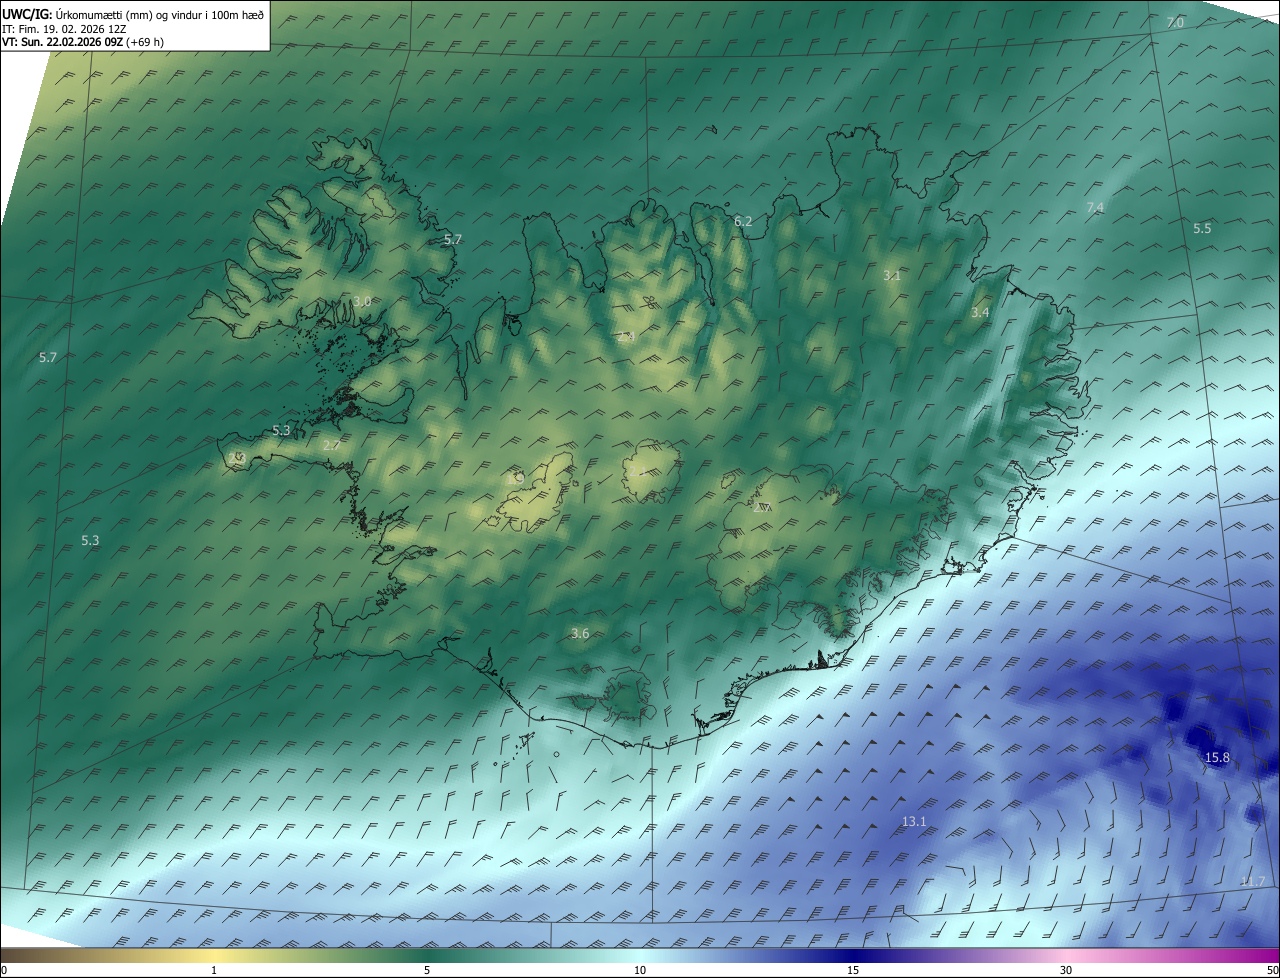
Task: Click the 7.4 value label
Action: pyautogui.click(x=1095, y=207)
